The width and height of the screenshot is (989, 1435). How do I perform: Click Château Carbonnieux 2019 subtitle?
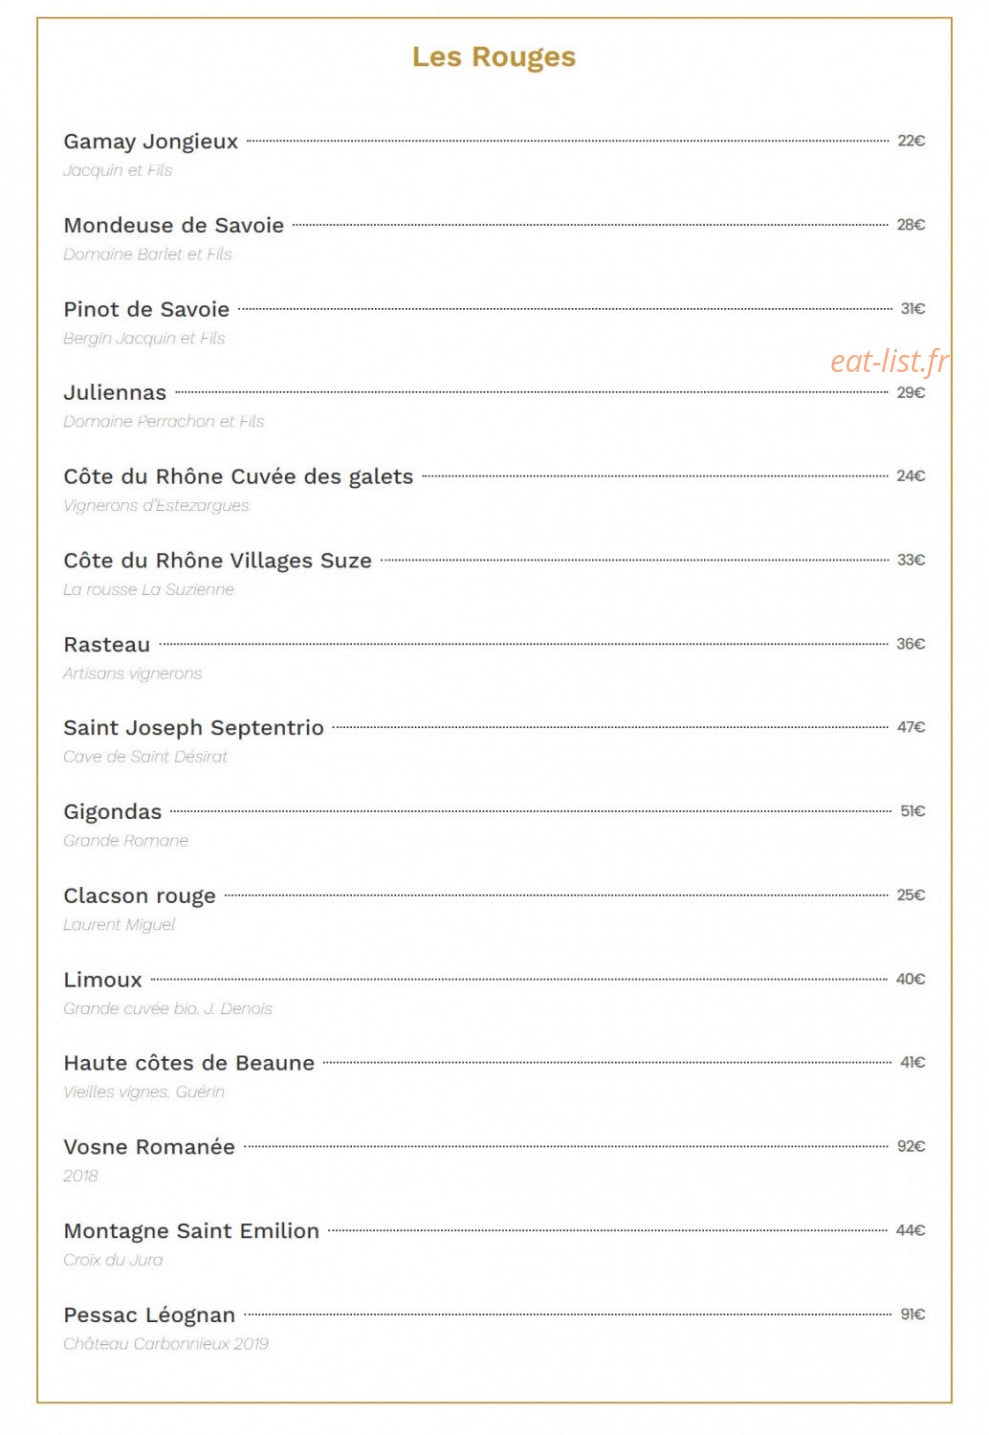point(166,1344)
